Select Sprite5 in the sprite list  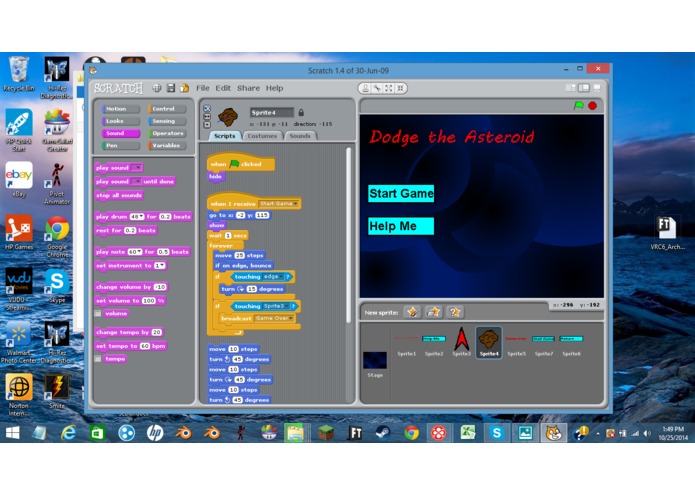tap(516, 344)
